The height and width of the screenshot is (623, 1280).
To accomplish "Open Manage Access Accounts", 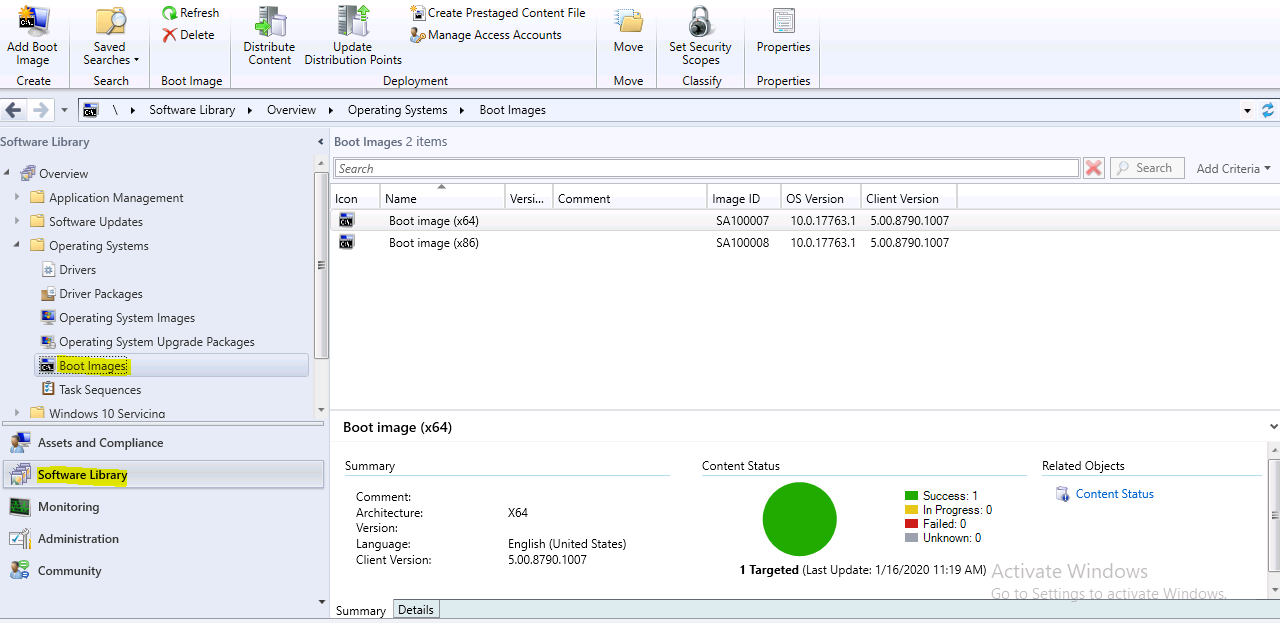I will tap(486, 35).
